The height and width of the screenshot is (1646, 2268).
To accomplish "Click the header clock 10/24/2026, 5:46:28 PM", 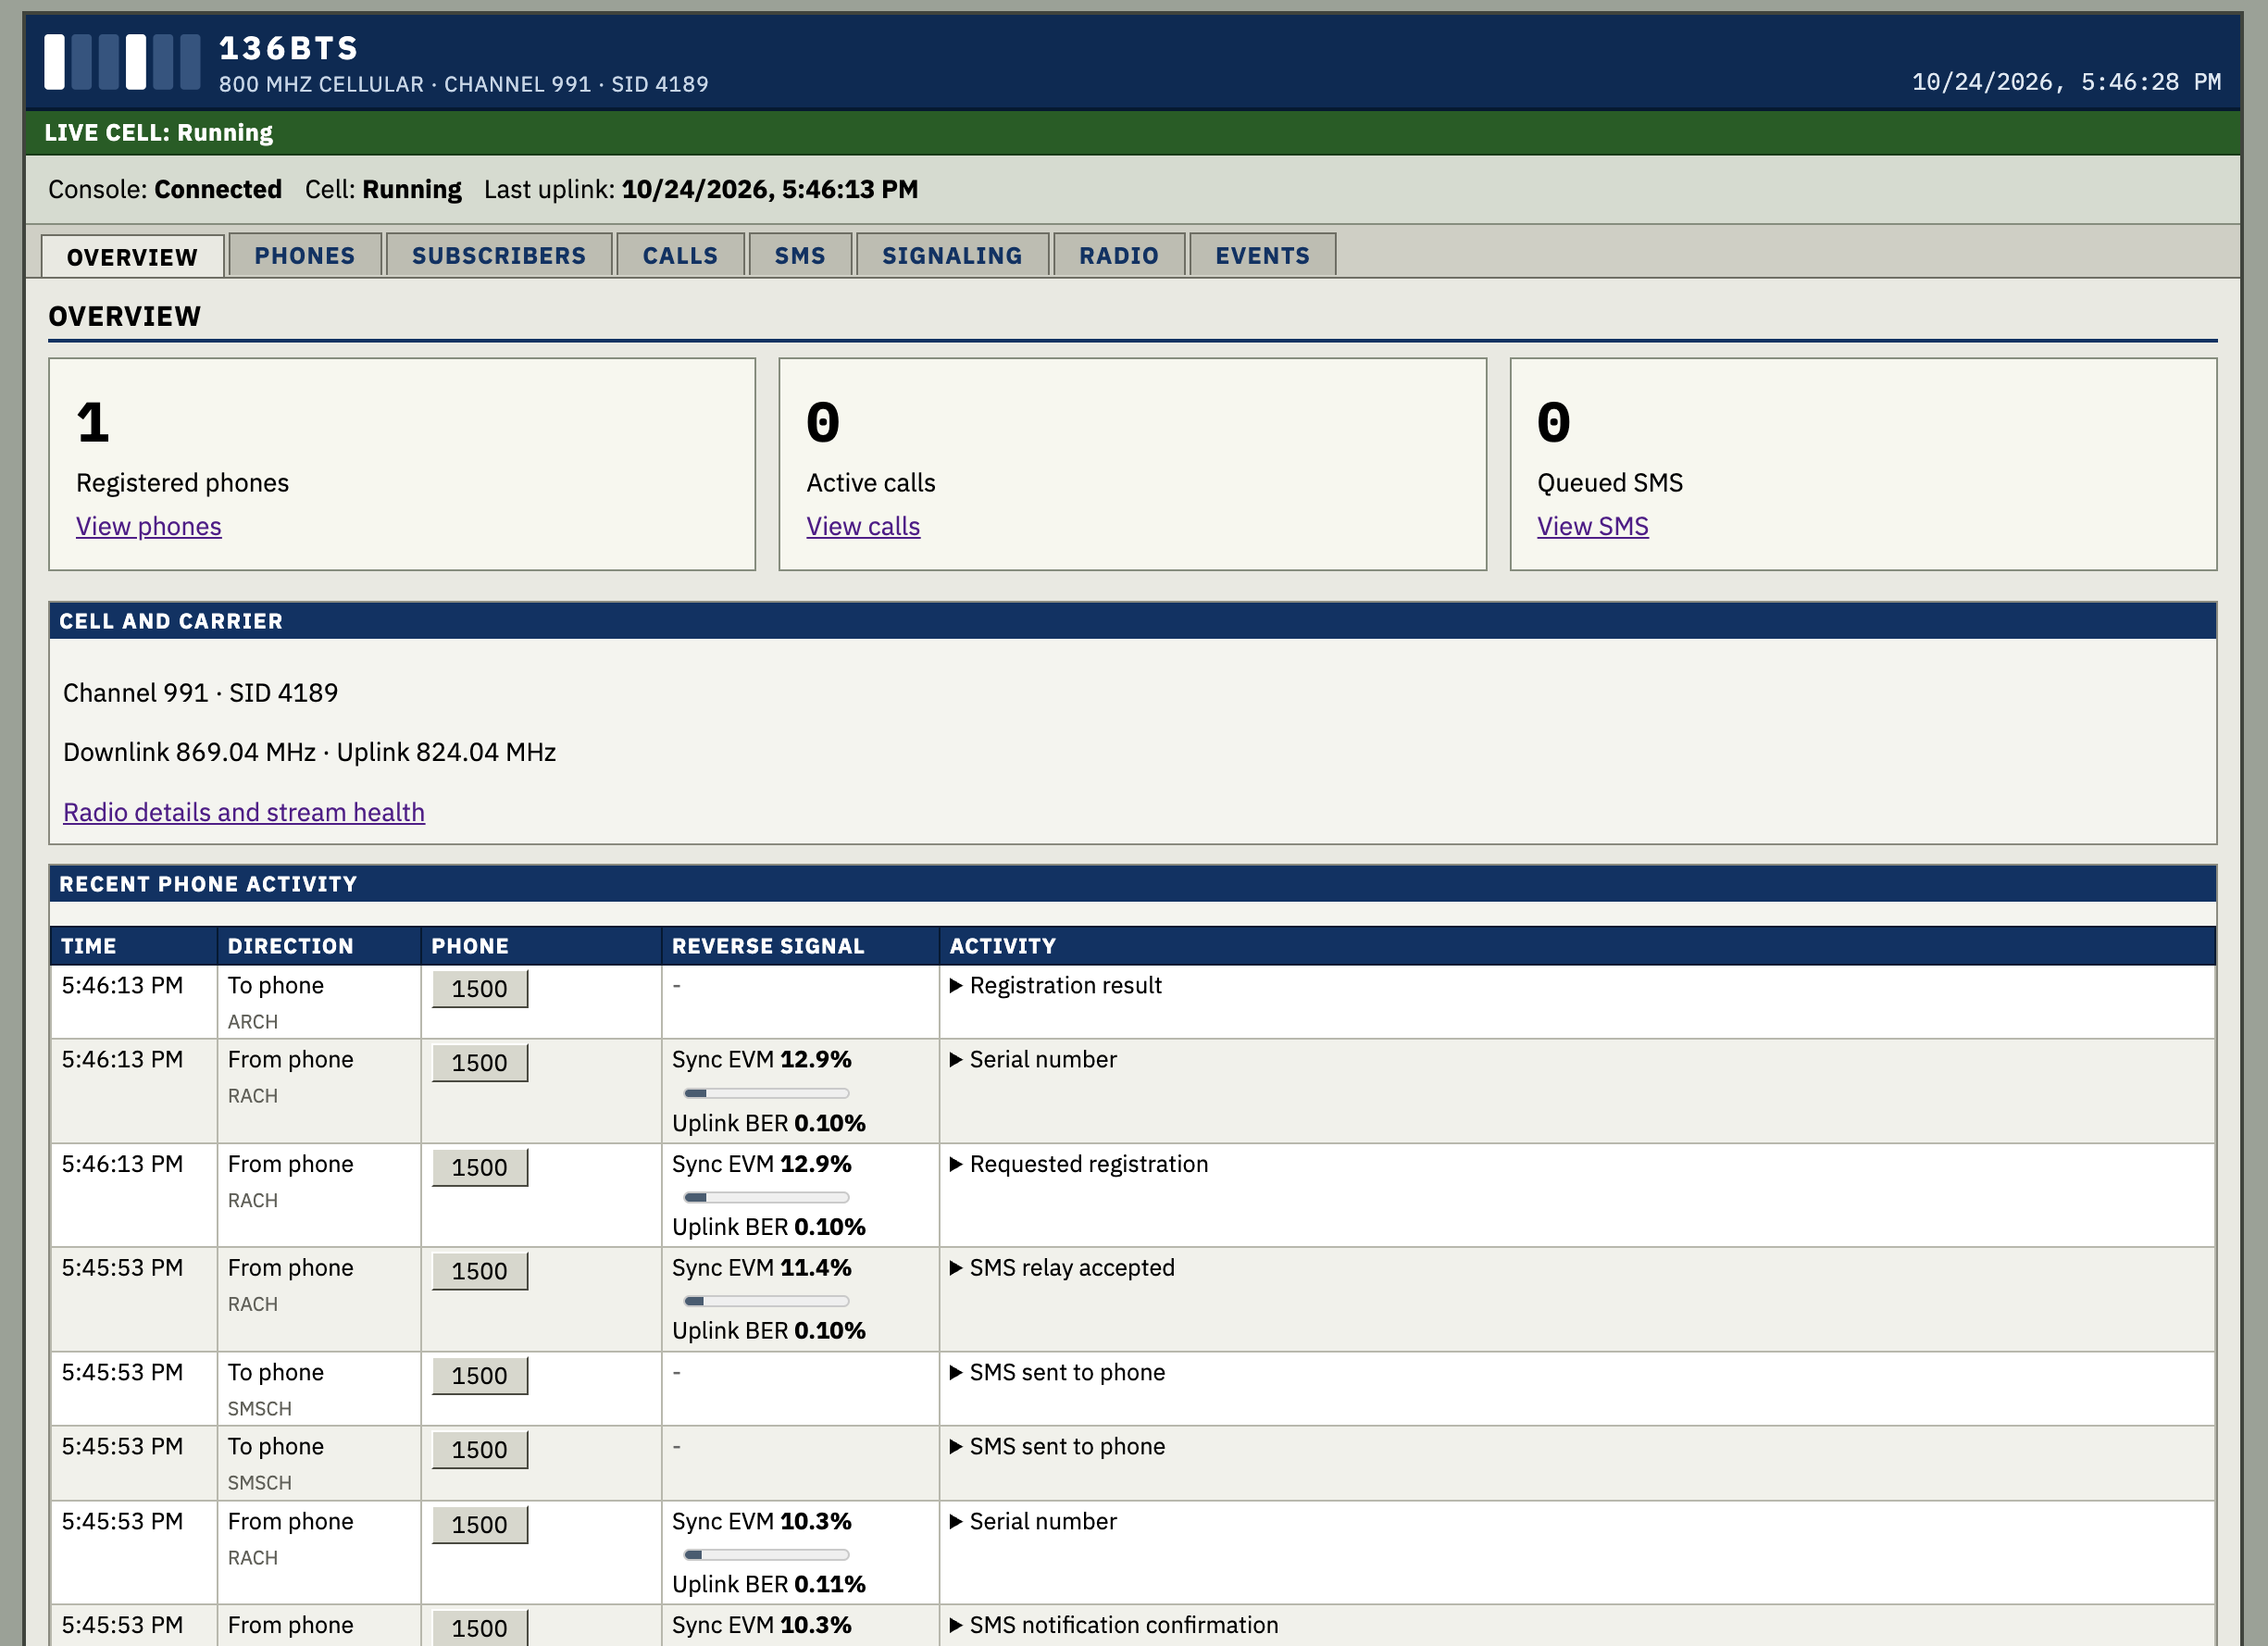I will pyautogui.click(x=2066, y=82).
